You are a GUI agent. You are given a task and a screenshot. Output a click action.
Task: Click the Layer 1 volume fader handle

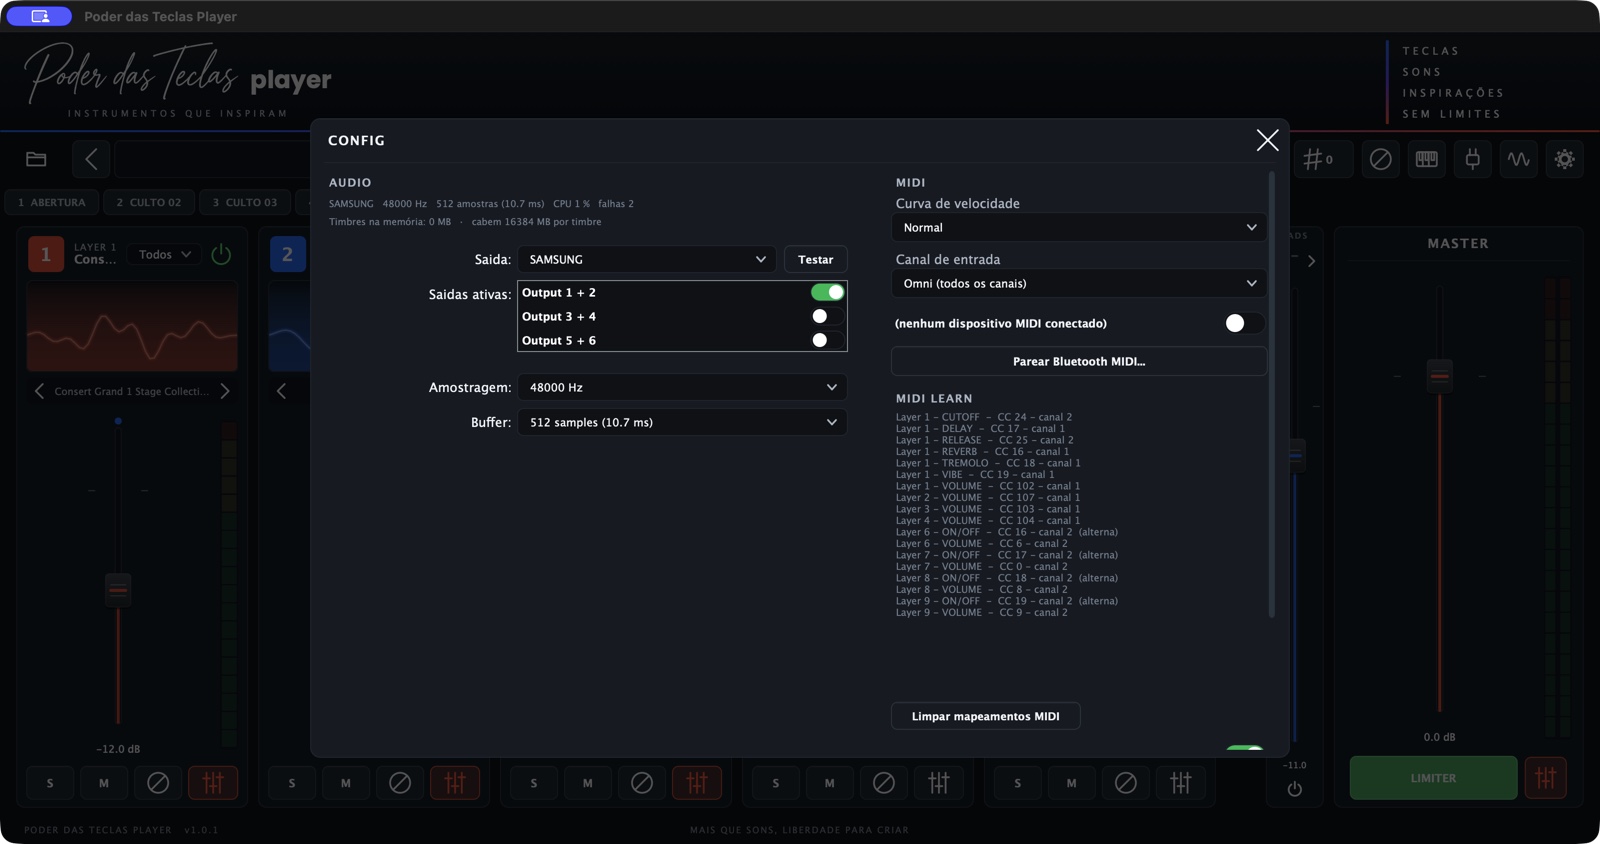[118, 590]
